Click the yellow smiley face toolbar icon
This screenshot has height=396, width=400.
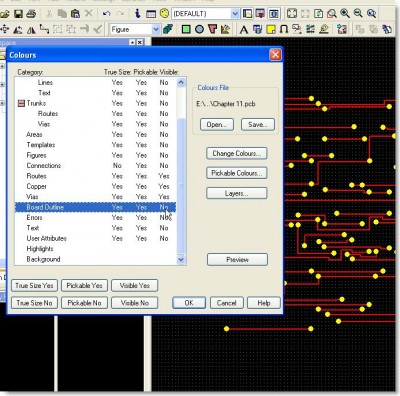pos(164,13)
